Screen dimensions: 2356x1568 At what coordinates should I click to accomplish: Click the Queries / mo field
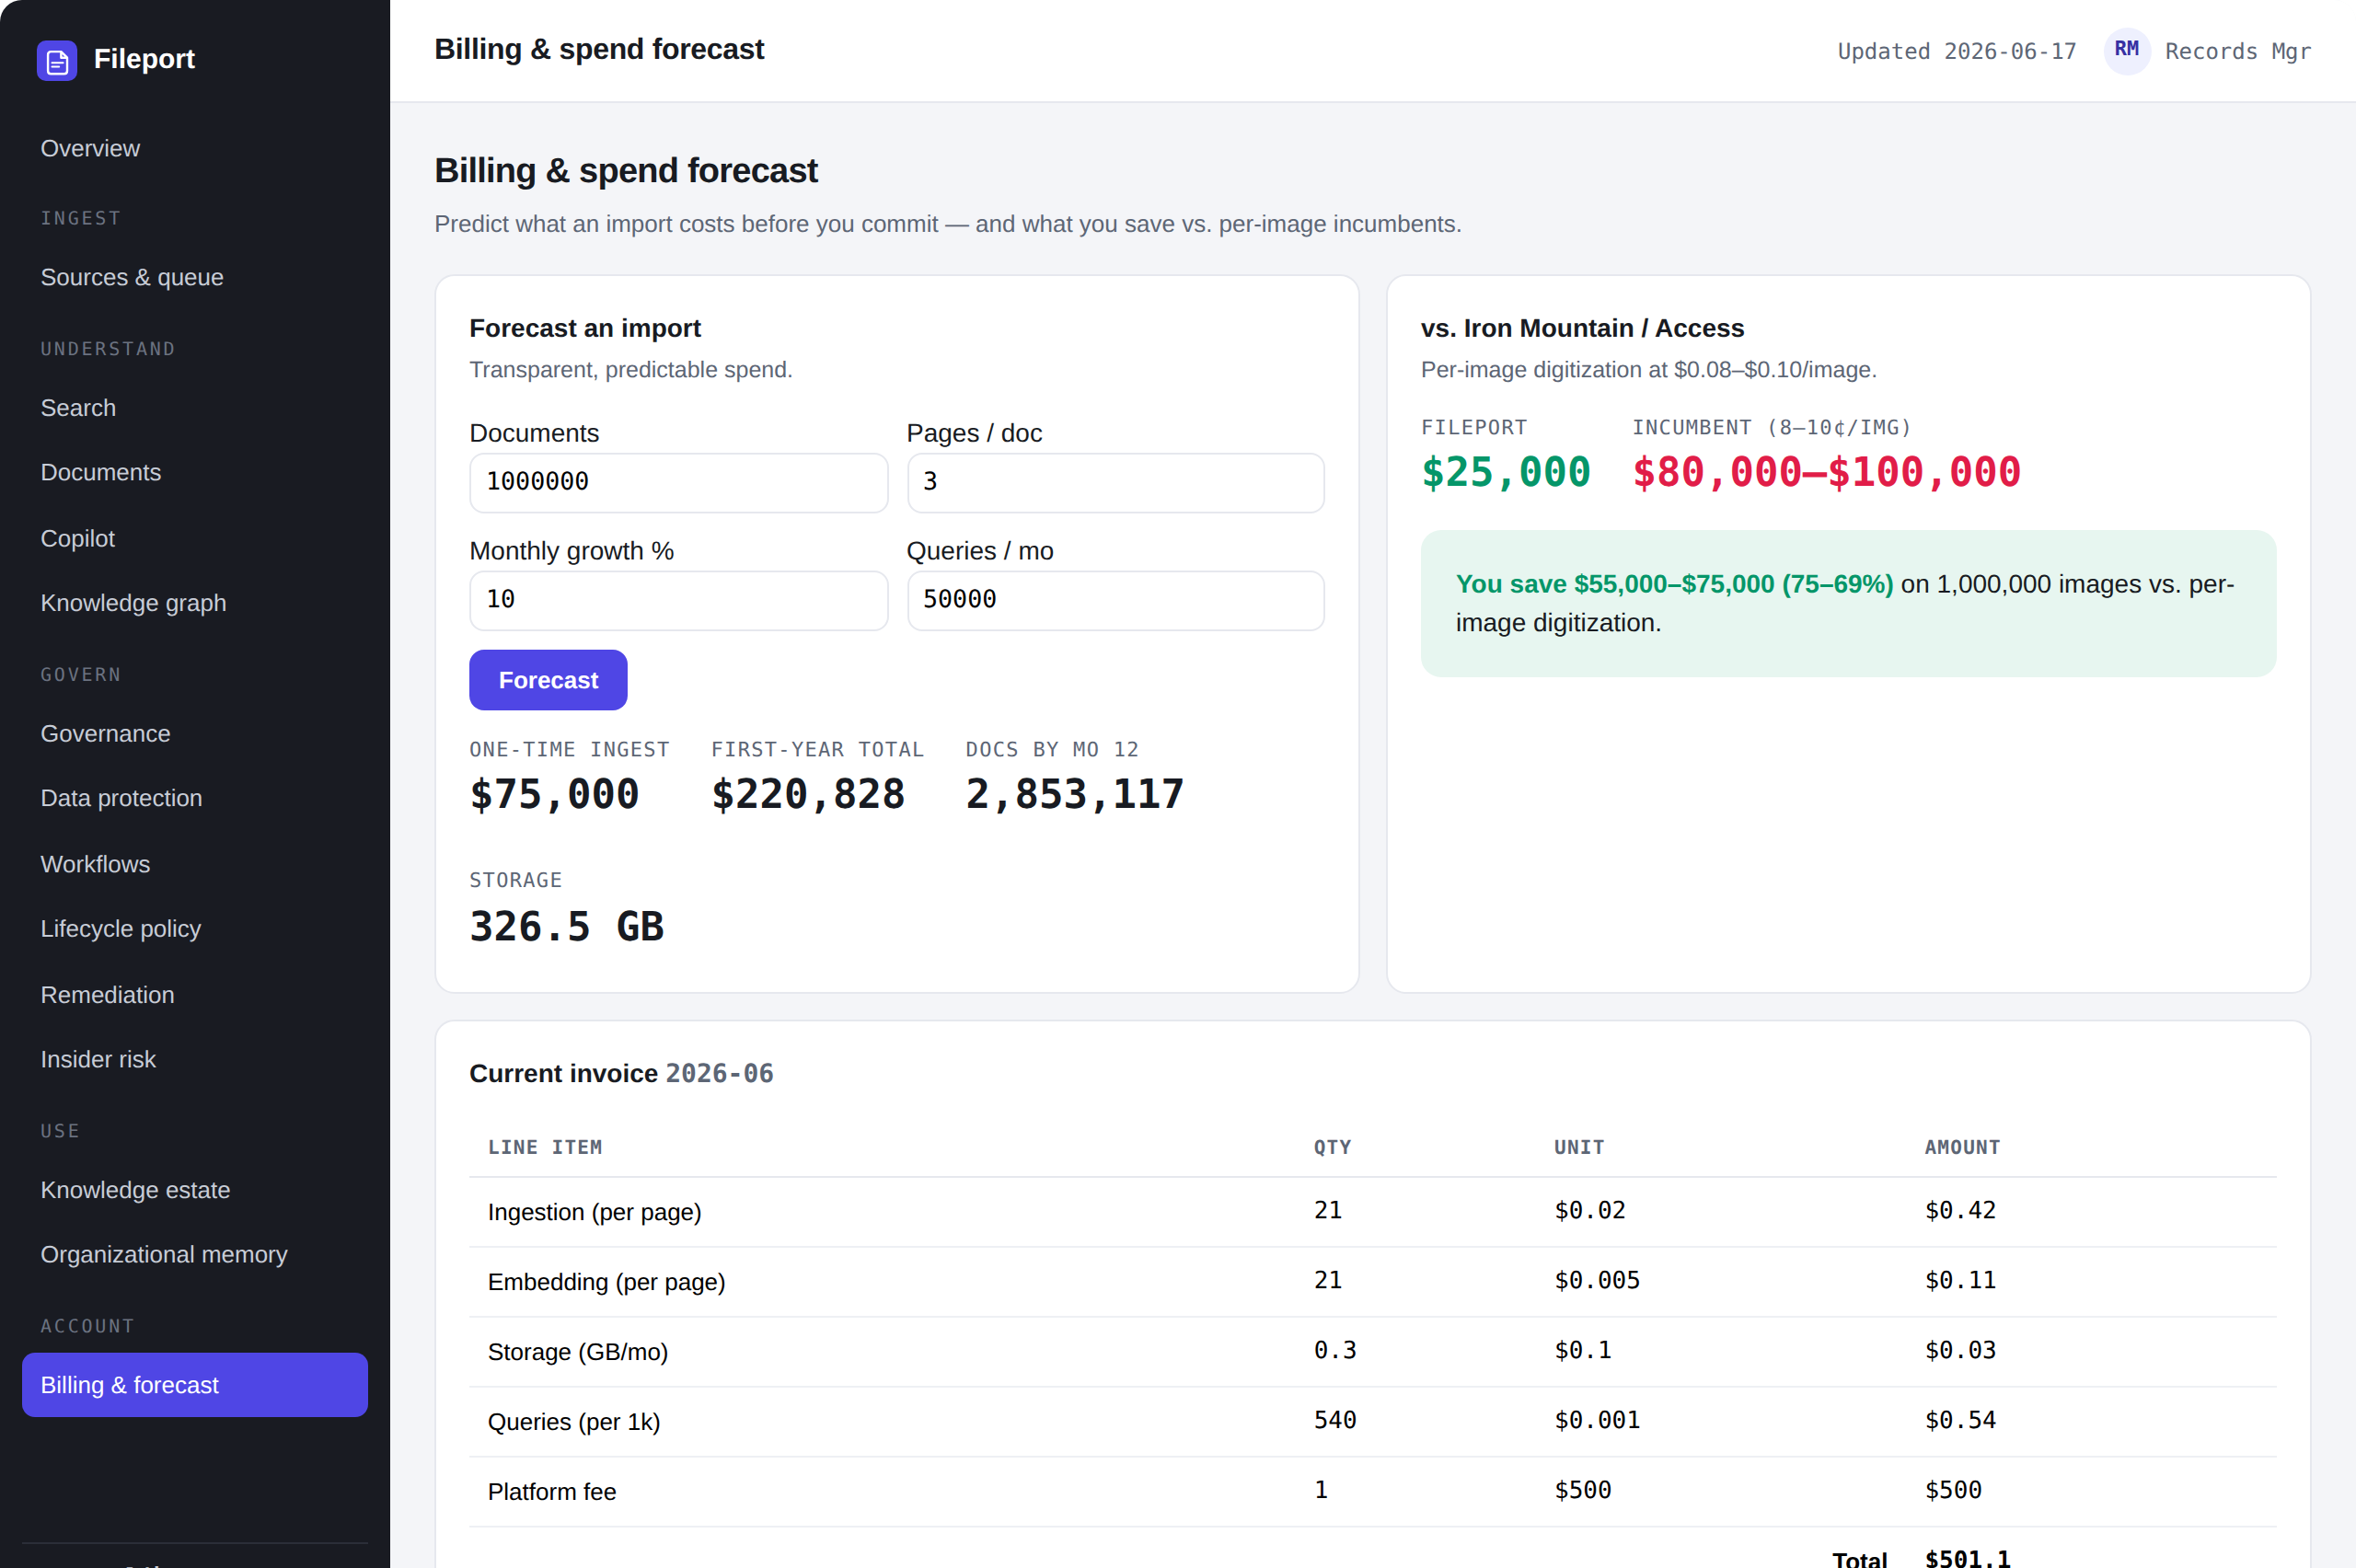[x=1115, y=601]
